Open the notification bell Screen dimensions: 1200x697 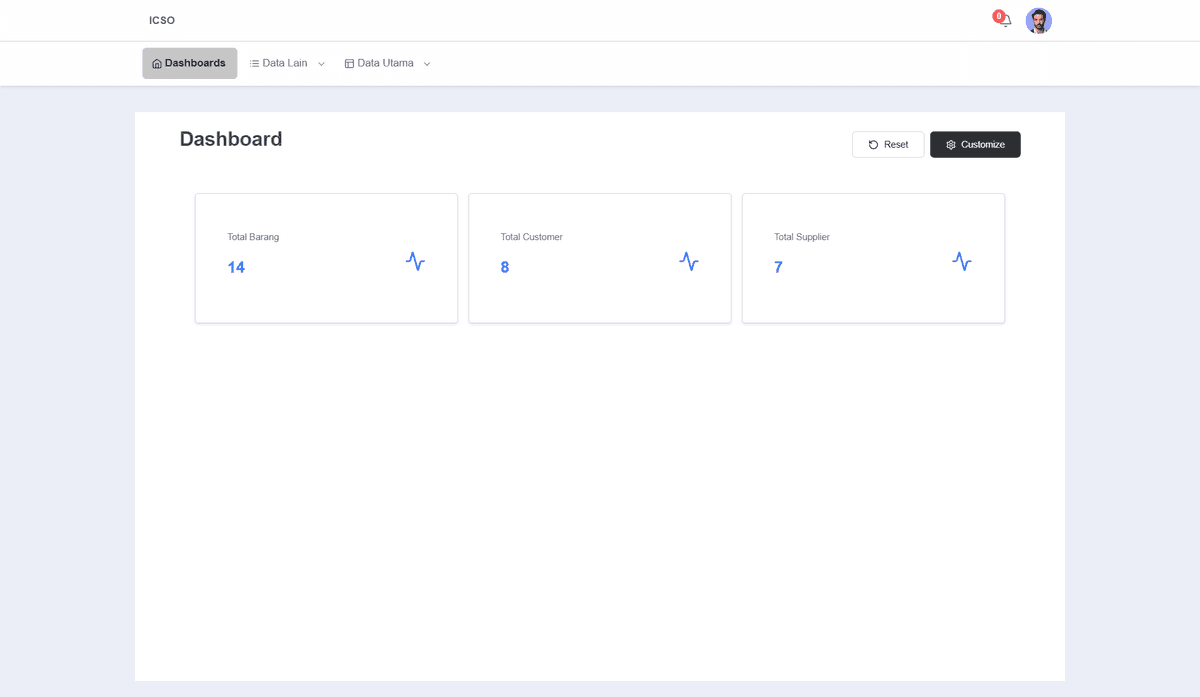(x=1006, y=21)
